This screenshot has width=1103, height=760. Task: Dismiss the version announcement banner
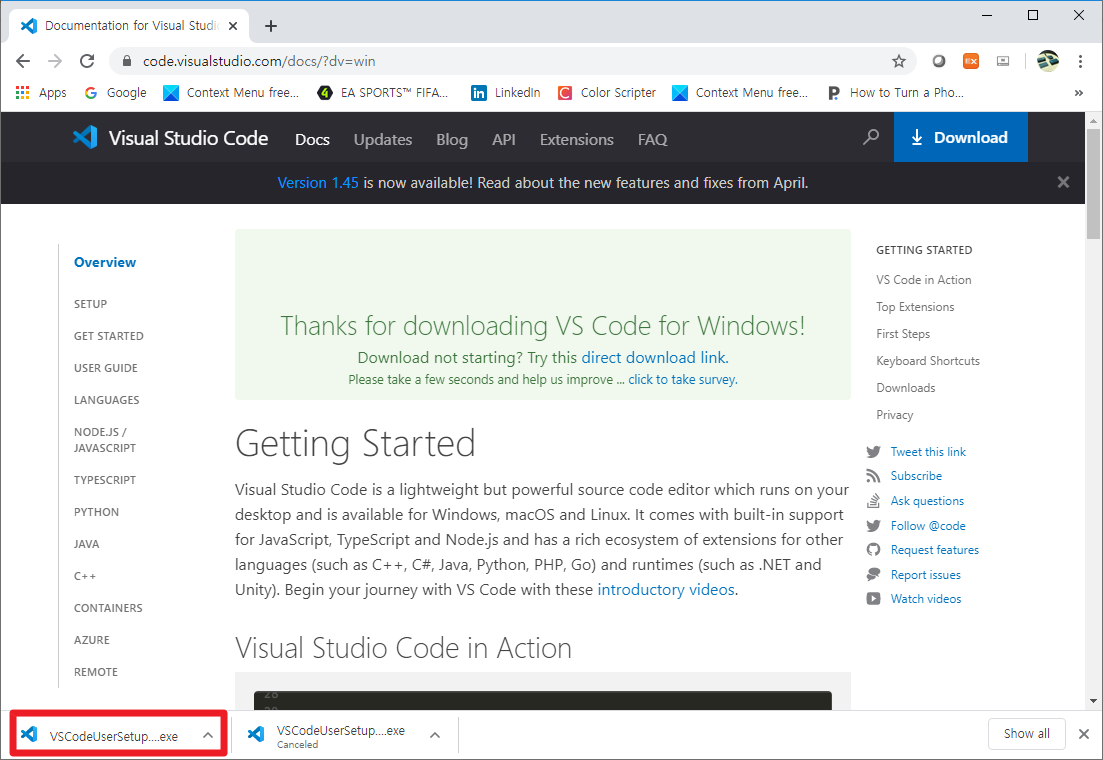[x=1063, y=182]
